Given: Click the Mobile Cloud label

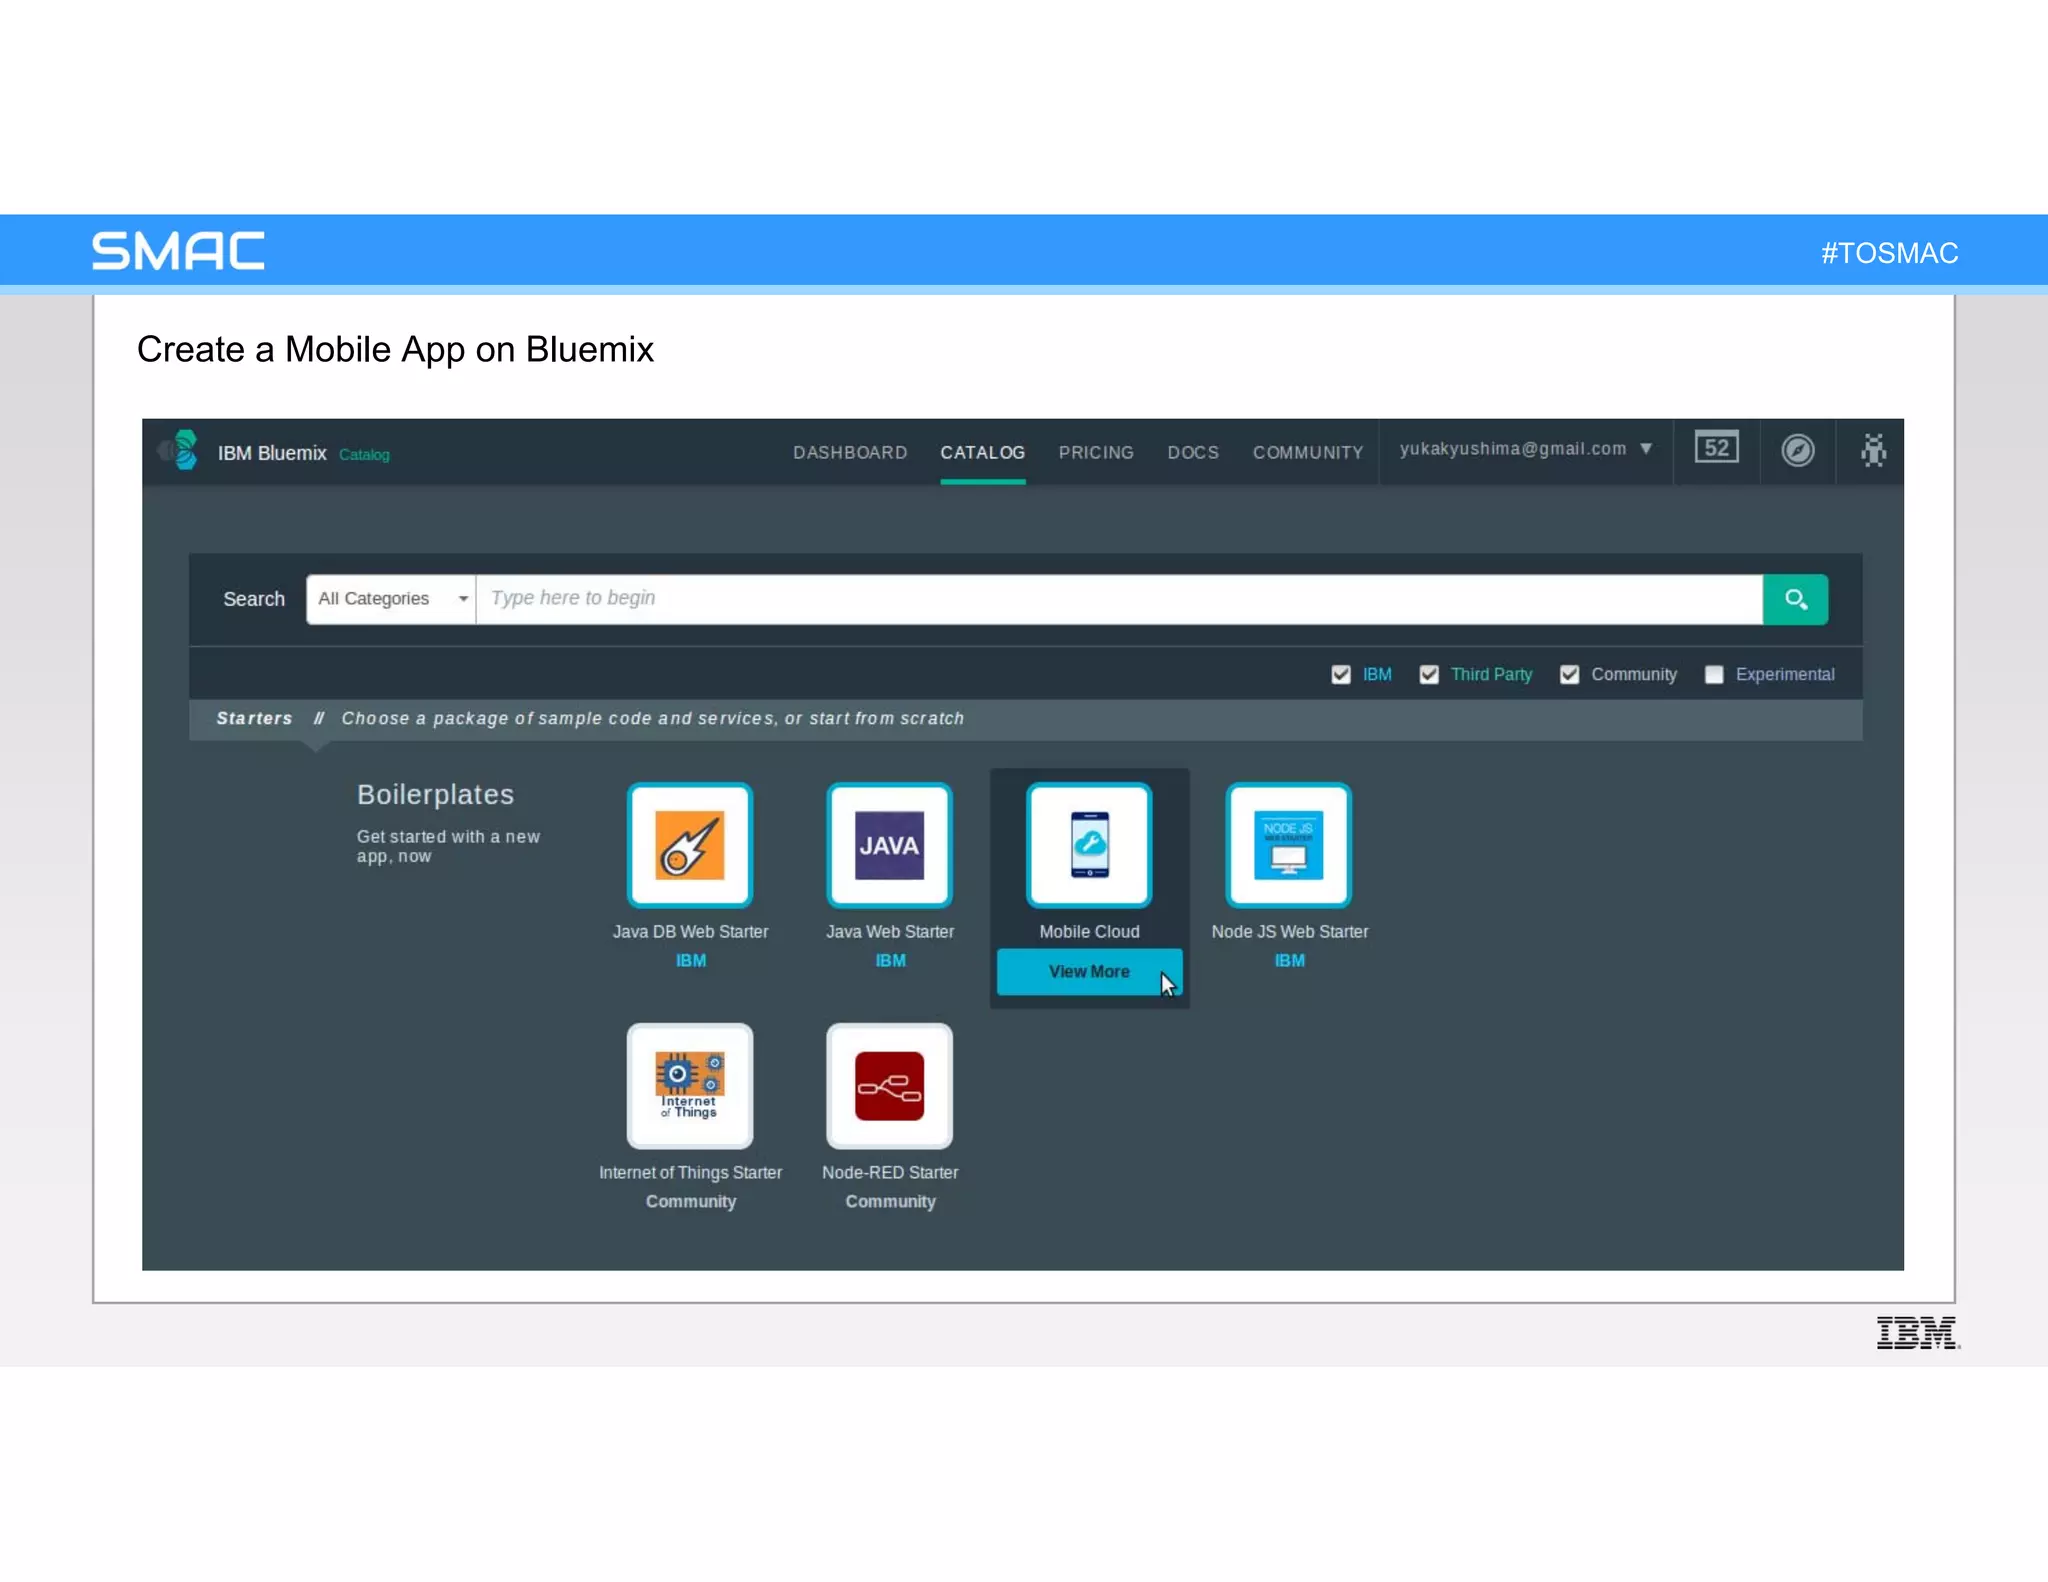Looking at the screenshot, I should (1089, 931).
